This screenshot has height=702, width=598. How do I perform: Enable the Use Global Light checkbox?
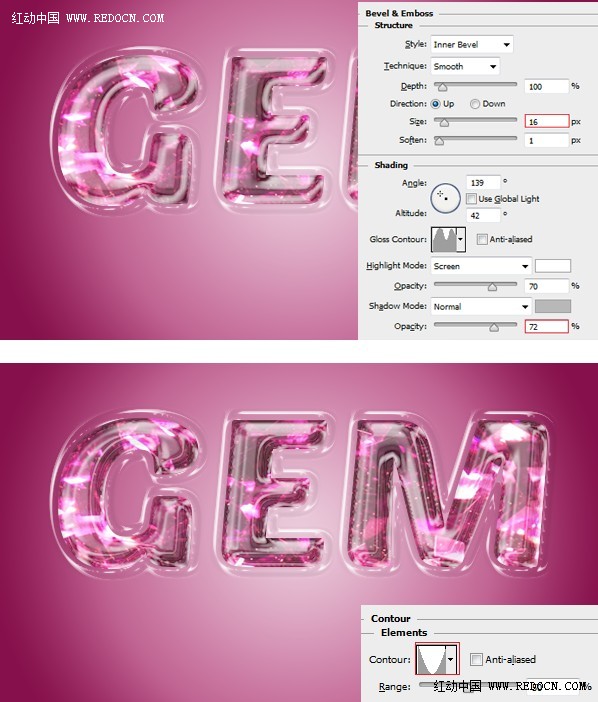pos(471,198)
